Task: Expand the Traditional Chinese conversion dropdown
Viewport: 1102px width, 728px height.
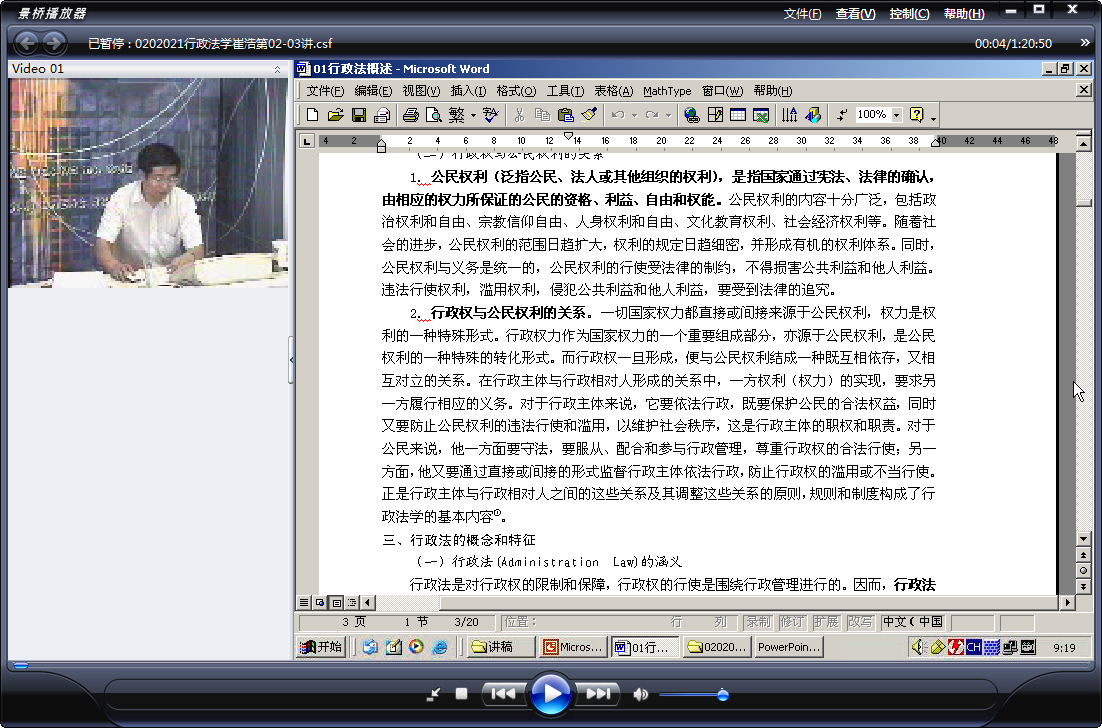Action: pos(473,115)
